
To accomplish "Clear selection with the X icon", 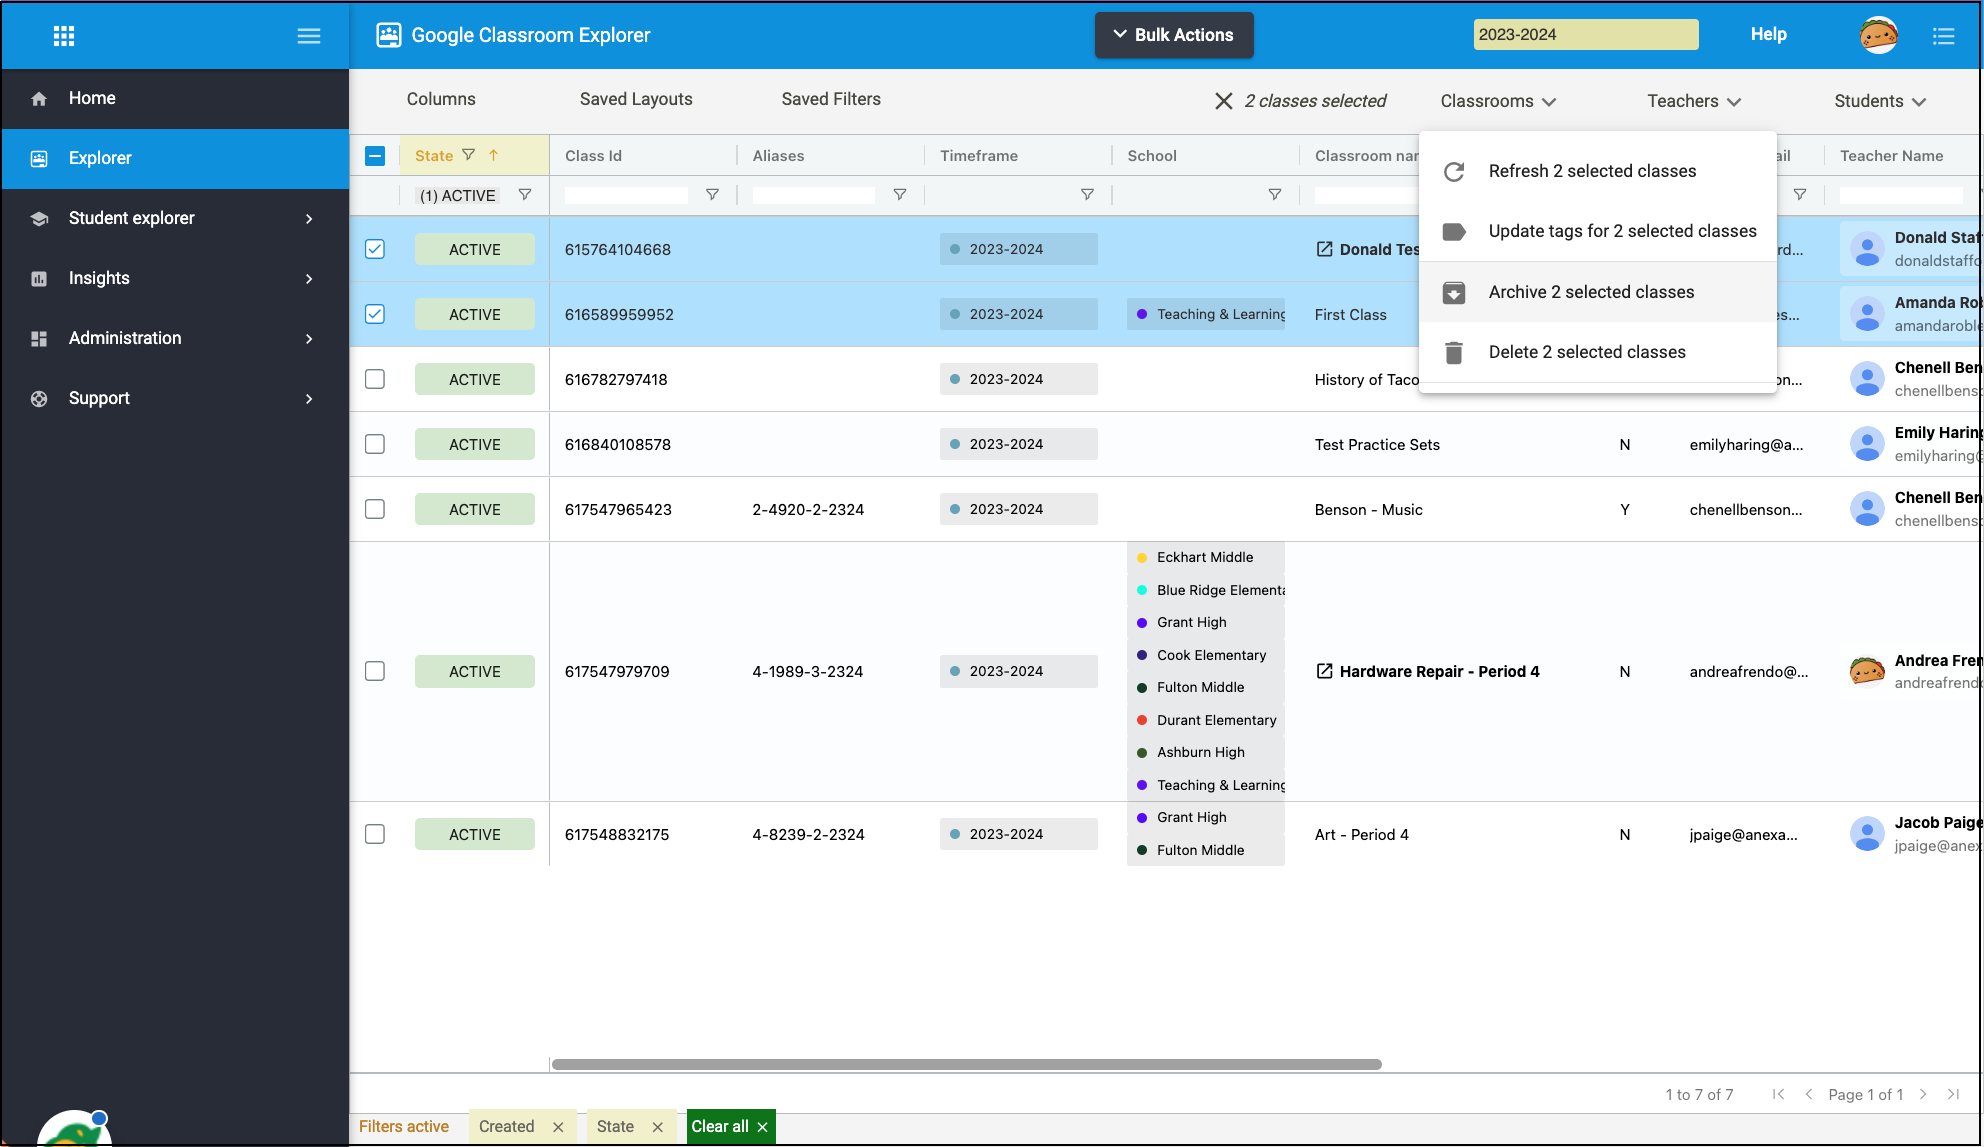I will 1223,101.
